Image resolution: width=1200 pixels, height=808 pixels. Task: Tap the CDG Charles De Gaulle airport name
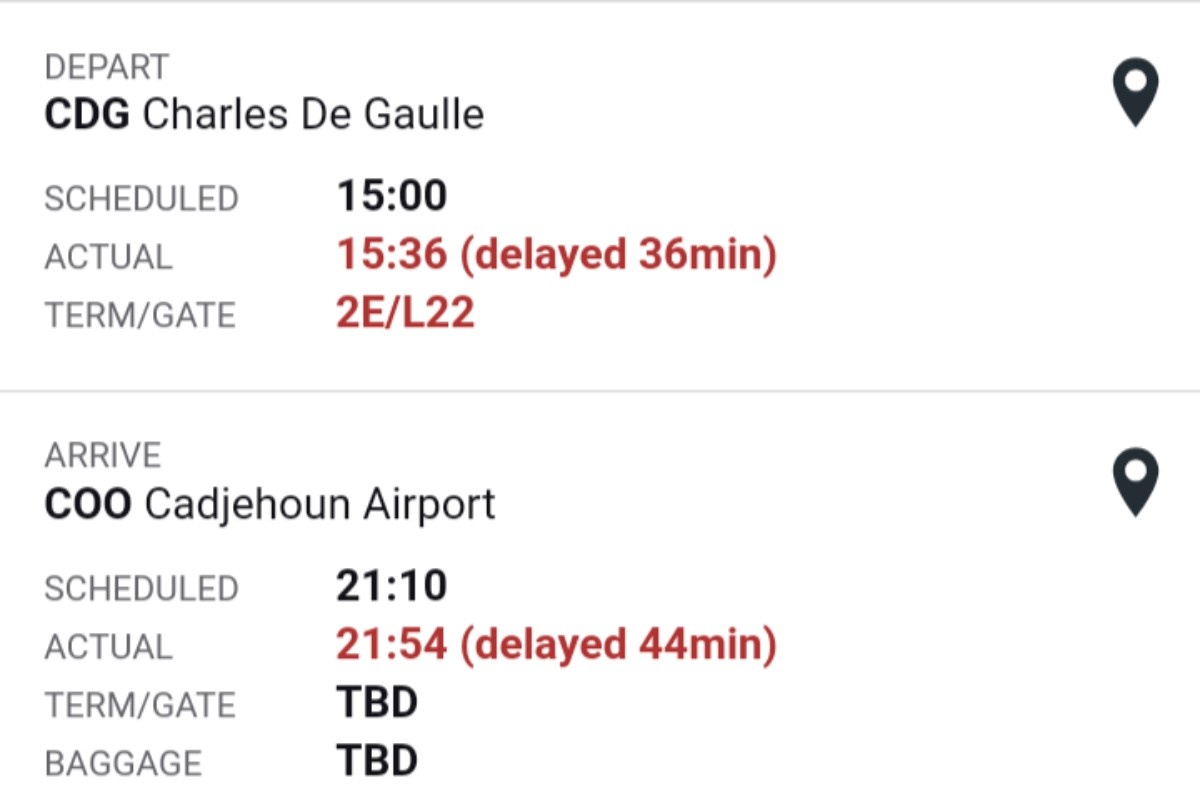click(264, 115)
